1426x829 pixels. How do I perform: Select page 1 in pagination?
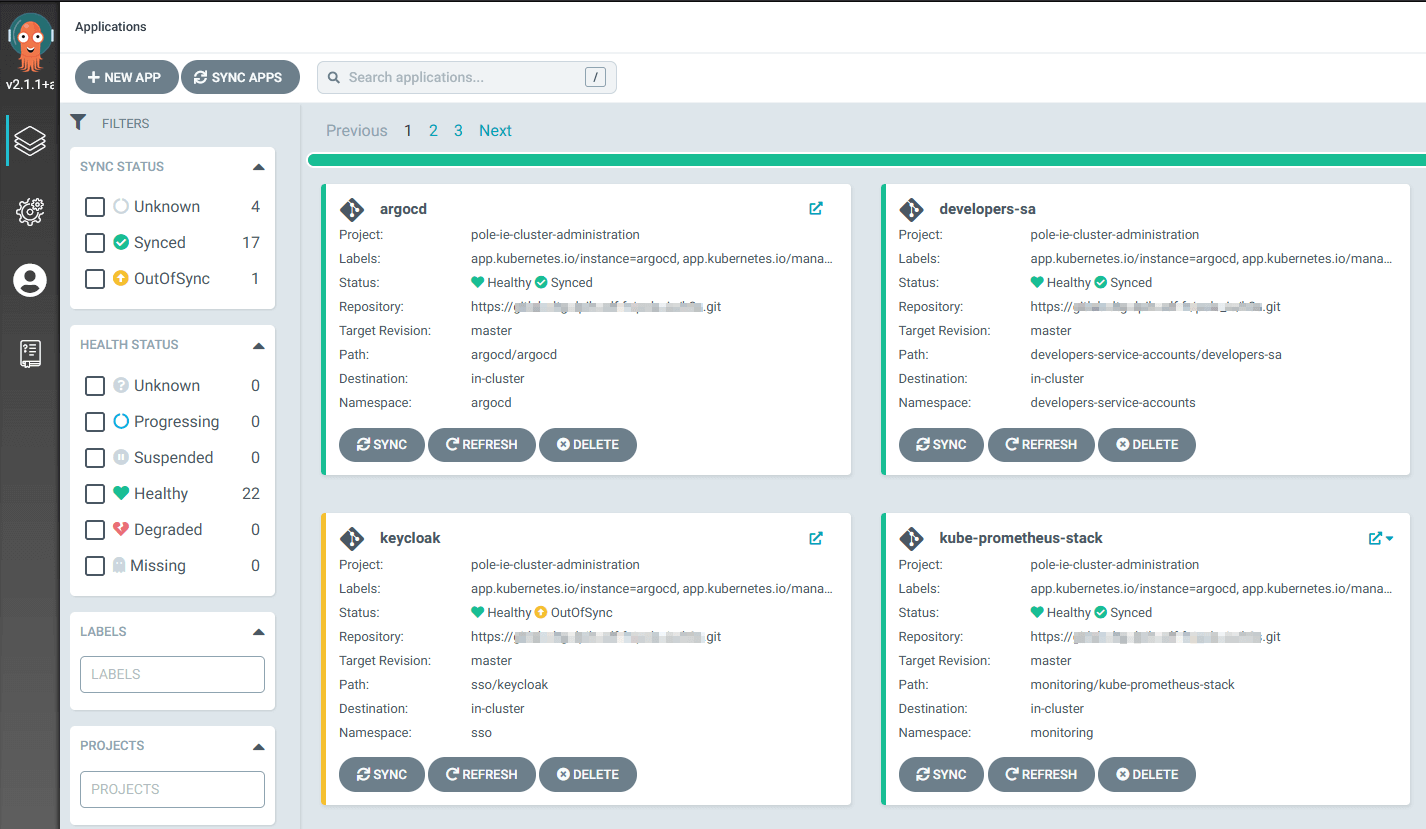click(408, 130)
